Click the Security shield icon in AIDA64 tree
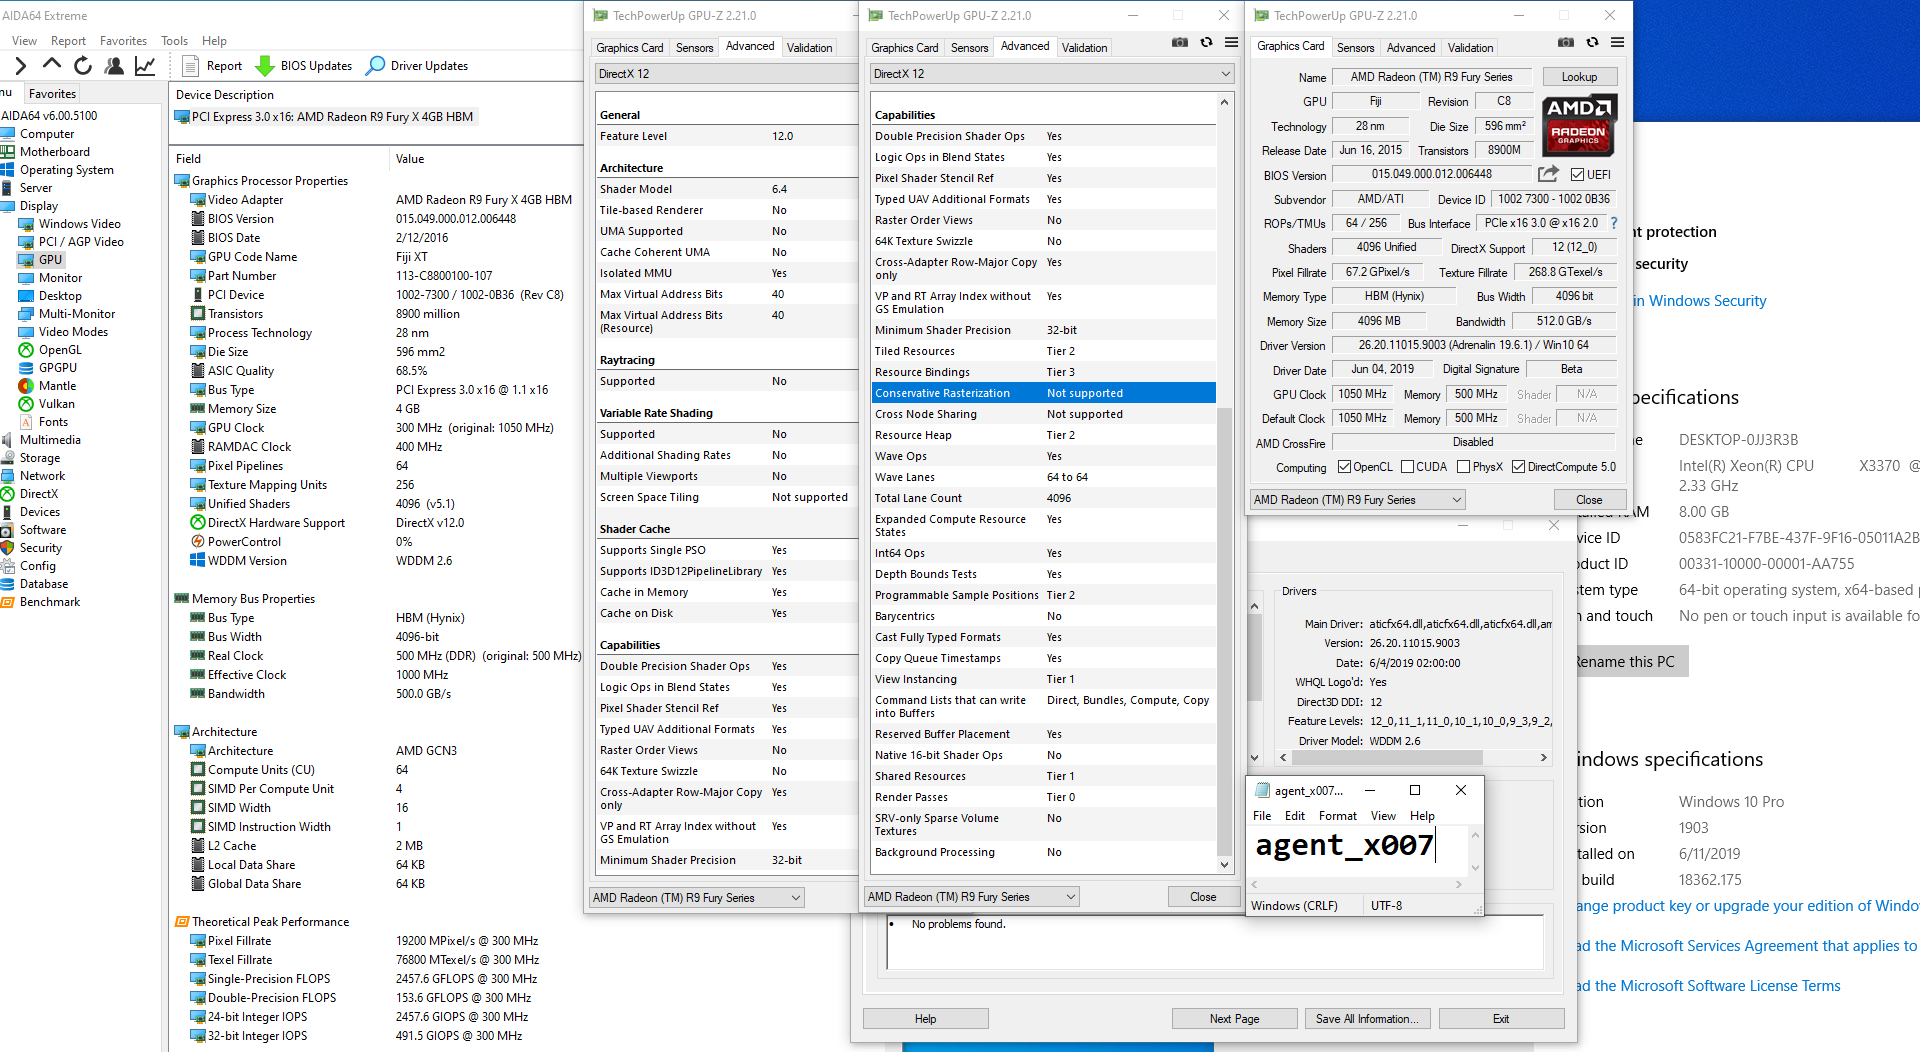The height and width of the screenshot is (1052, 1920). click(8, 548)
